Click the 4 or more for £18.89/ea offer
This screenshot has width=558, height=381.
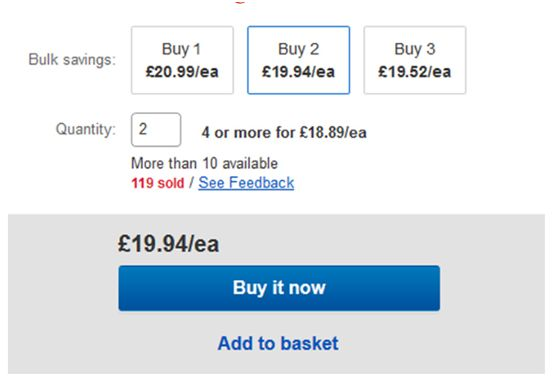[284, 133]
